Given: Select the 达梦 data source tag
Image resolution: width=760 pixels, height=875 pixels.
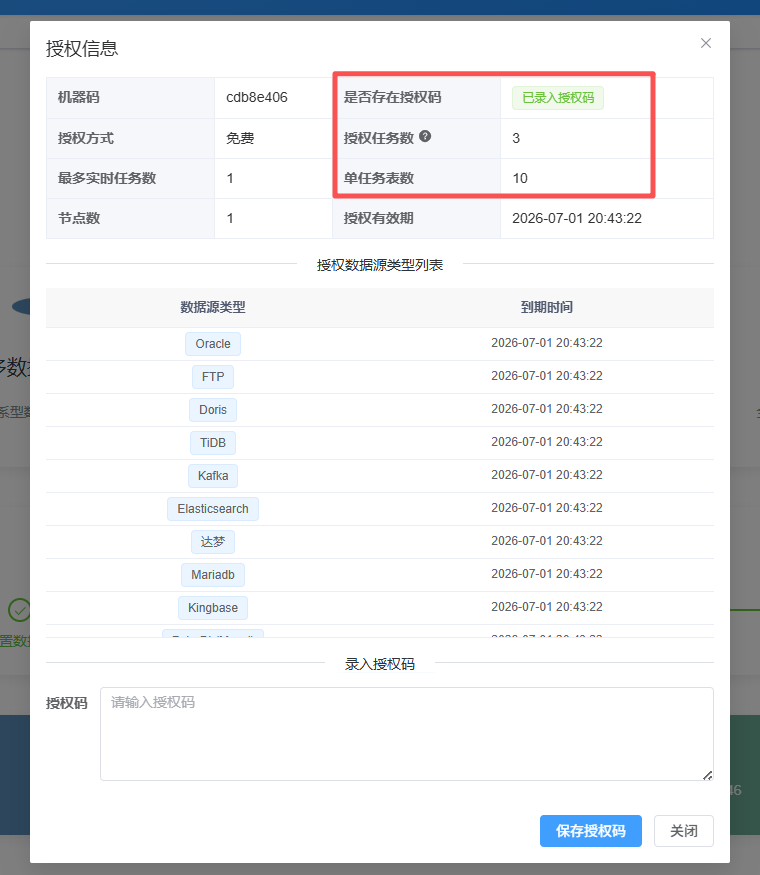Looking at the screenshot, I should 213,542.
